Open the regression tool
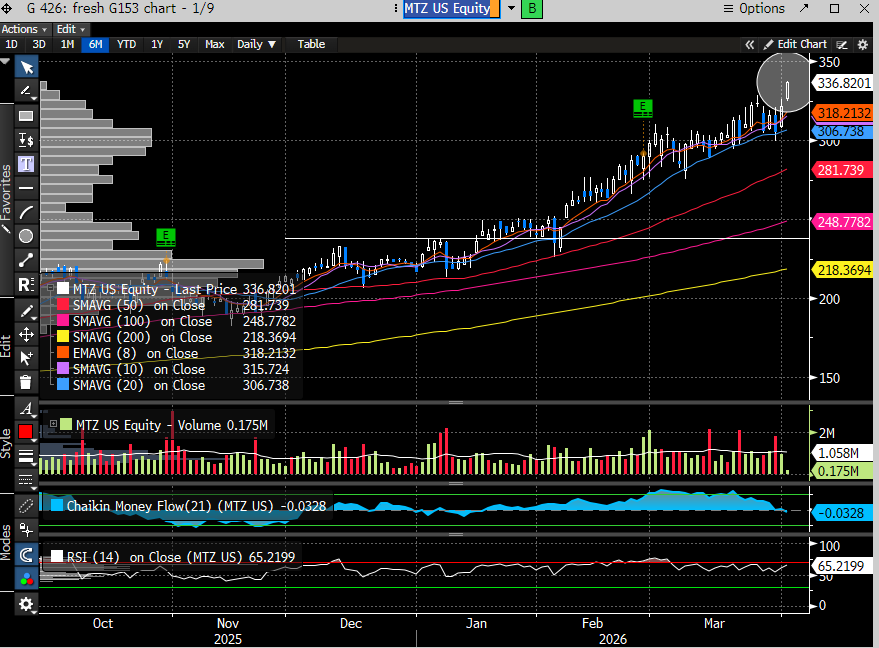 (26, 284)
